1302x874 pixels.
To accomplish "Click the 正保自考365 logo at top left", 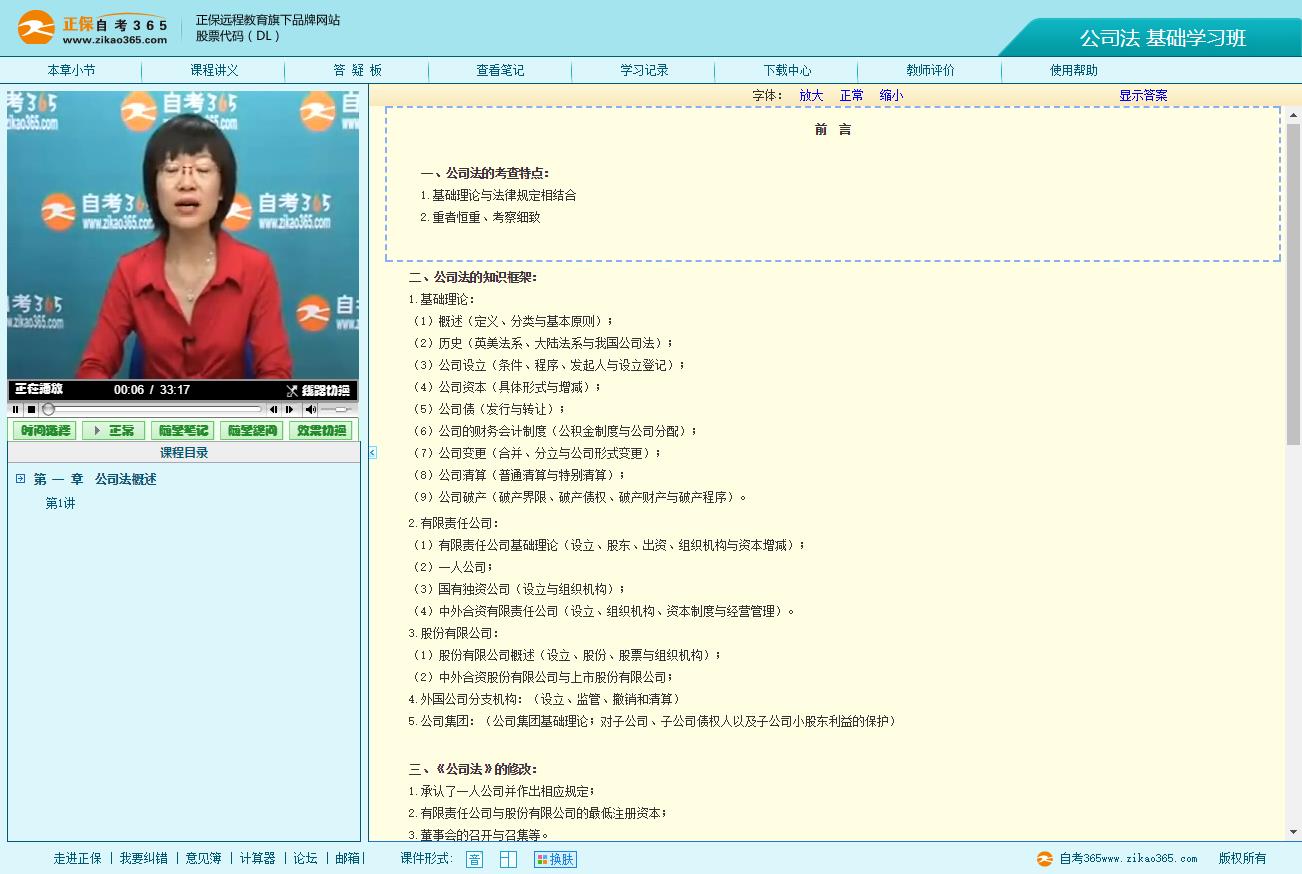I will [93, 28].
